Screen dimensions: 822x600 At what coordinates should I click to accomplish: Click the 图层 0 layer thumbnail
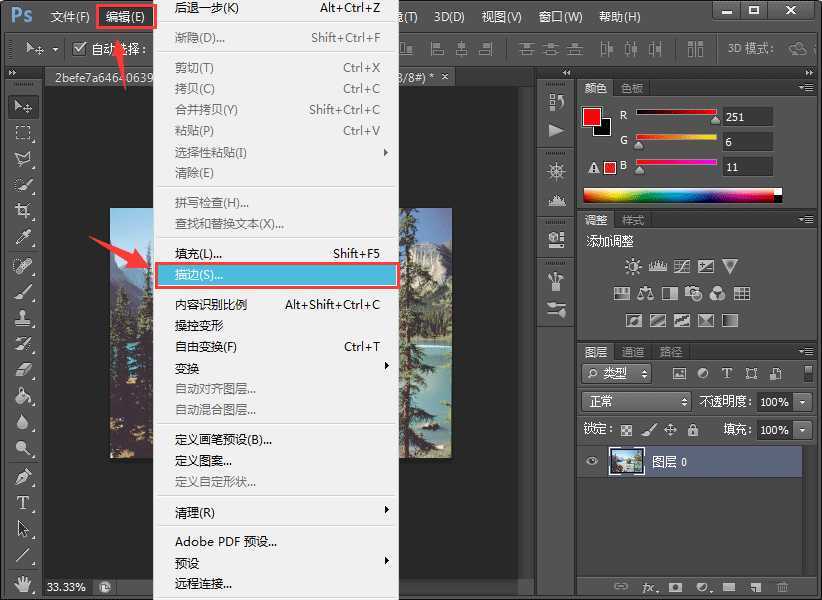pyautogui.click(x=626, y=461)
